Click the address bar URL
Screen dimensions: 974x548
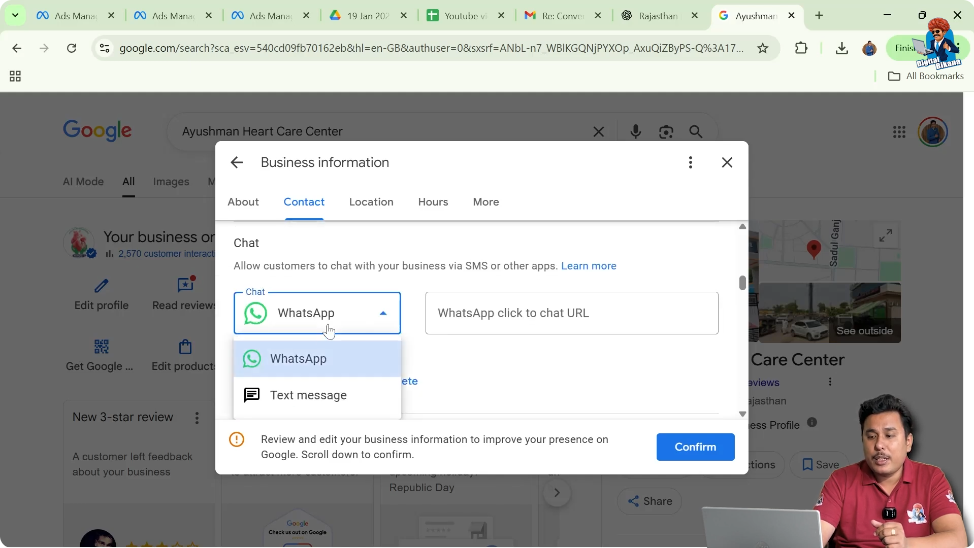430,48
